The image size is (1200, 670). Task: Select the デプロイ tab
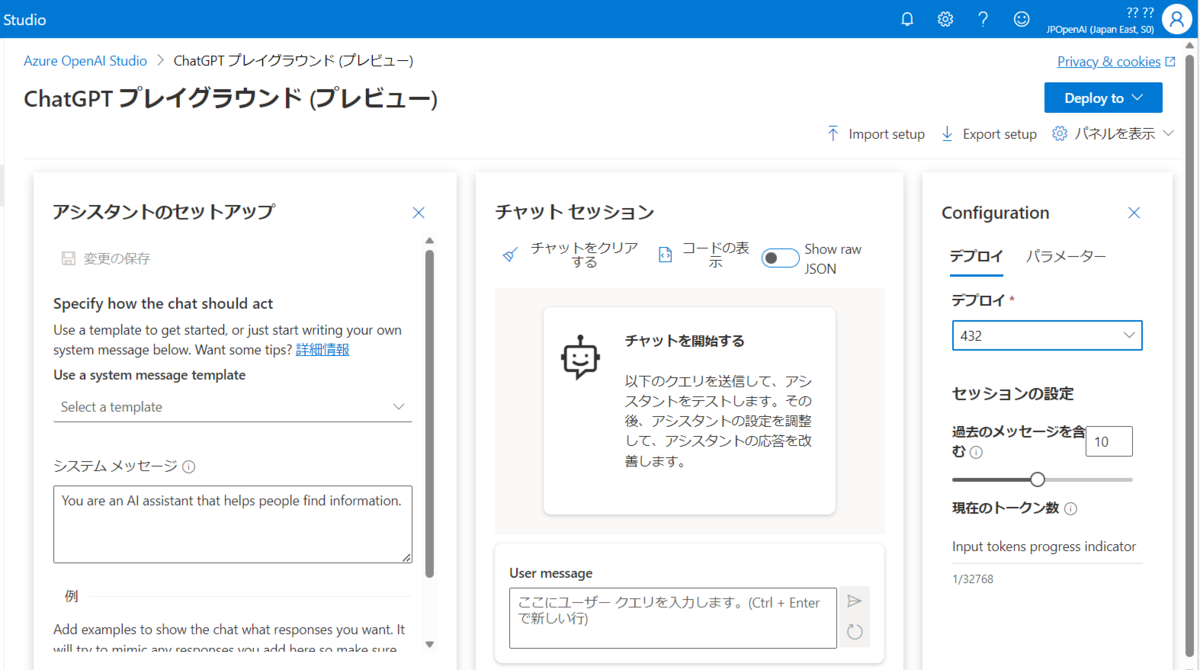pos(976,256)
